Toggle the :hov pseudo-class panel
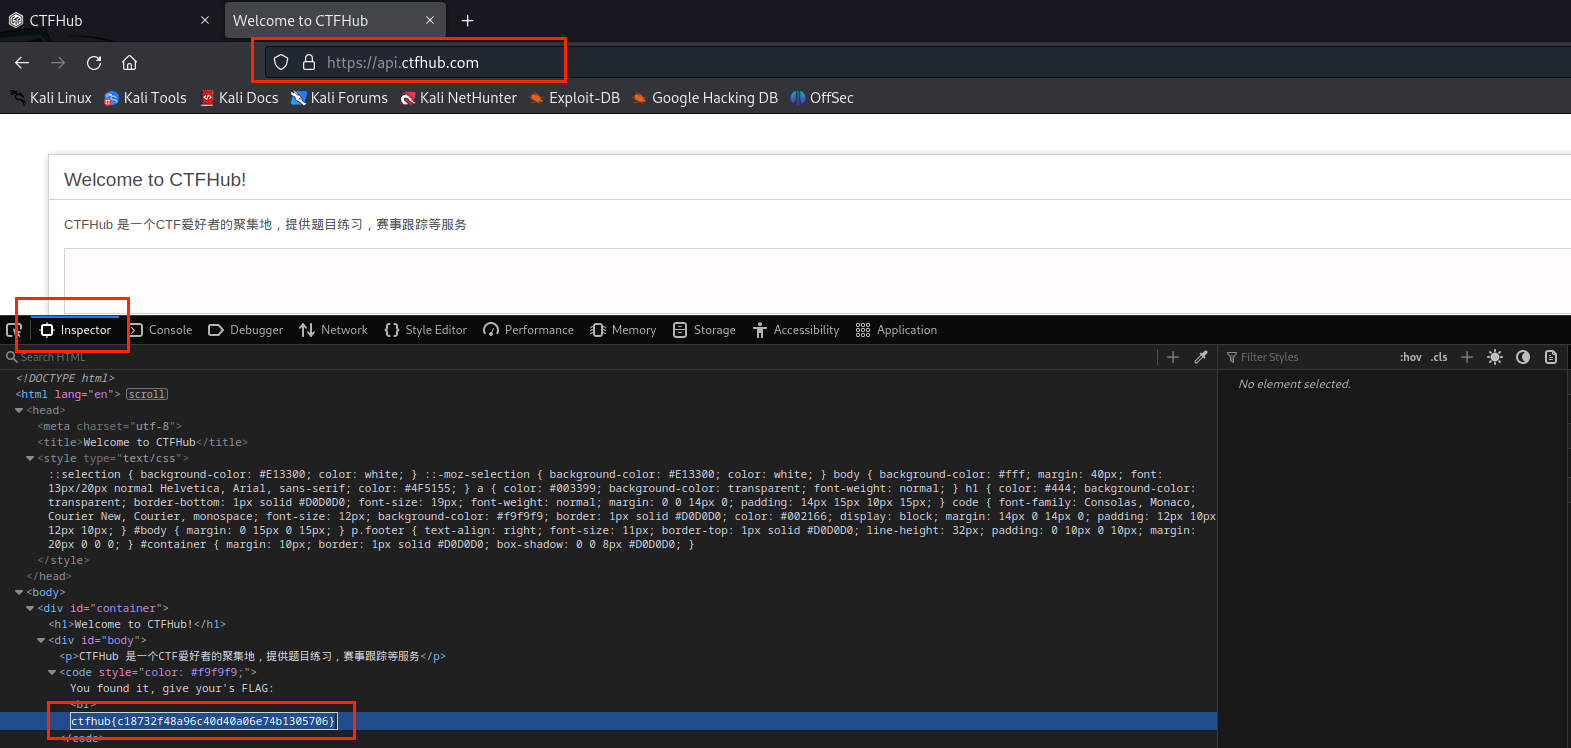 (x=1411, y=357)
